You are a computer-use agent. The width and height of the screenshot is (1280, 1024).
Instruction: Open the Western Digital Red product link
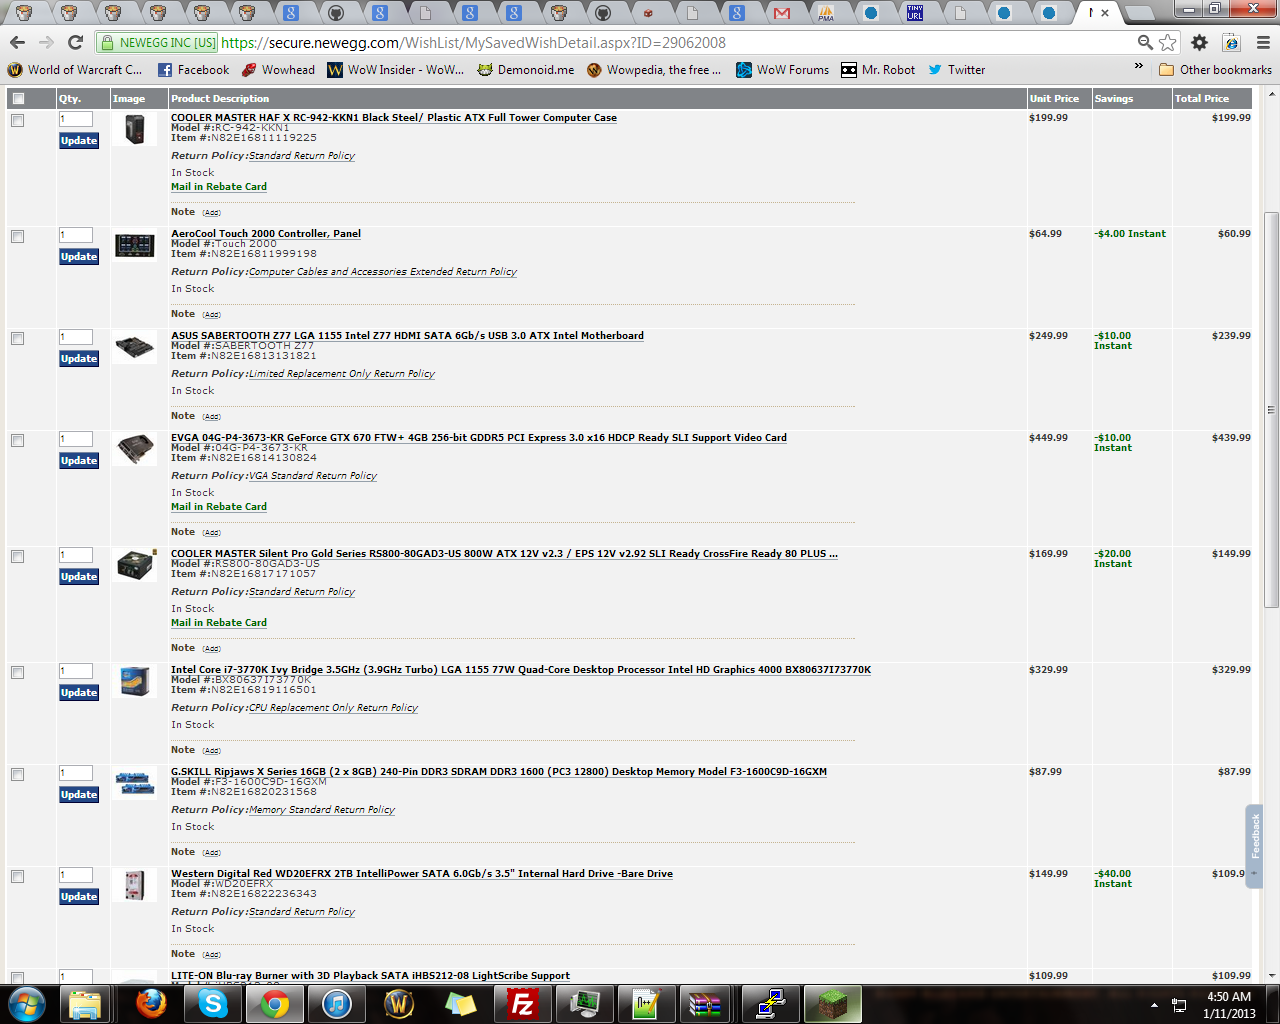[x=422, y=873]
